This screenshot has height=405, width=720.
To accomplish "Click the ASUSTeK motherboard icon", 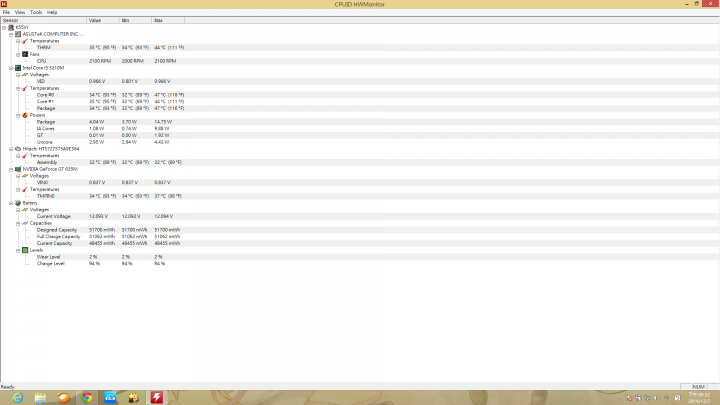I will point(18,34).
